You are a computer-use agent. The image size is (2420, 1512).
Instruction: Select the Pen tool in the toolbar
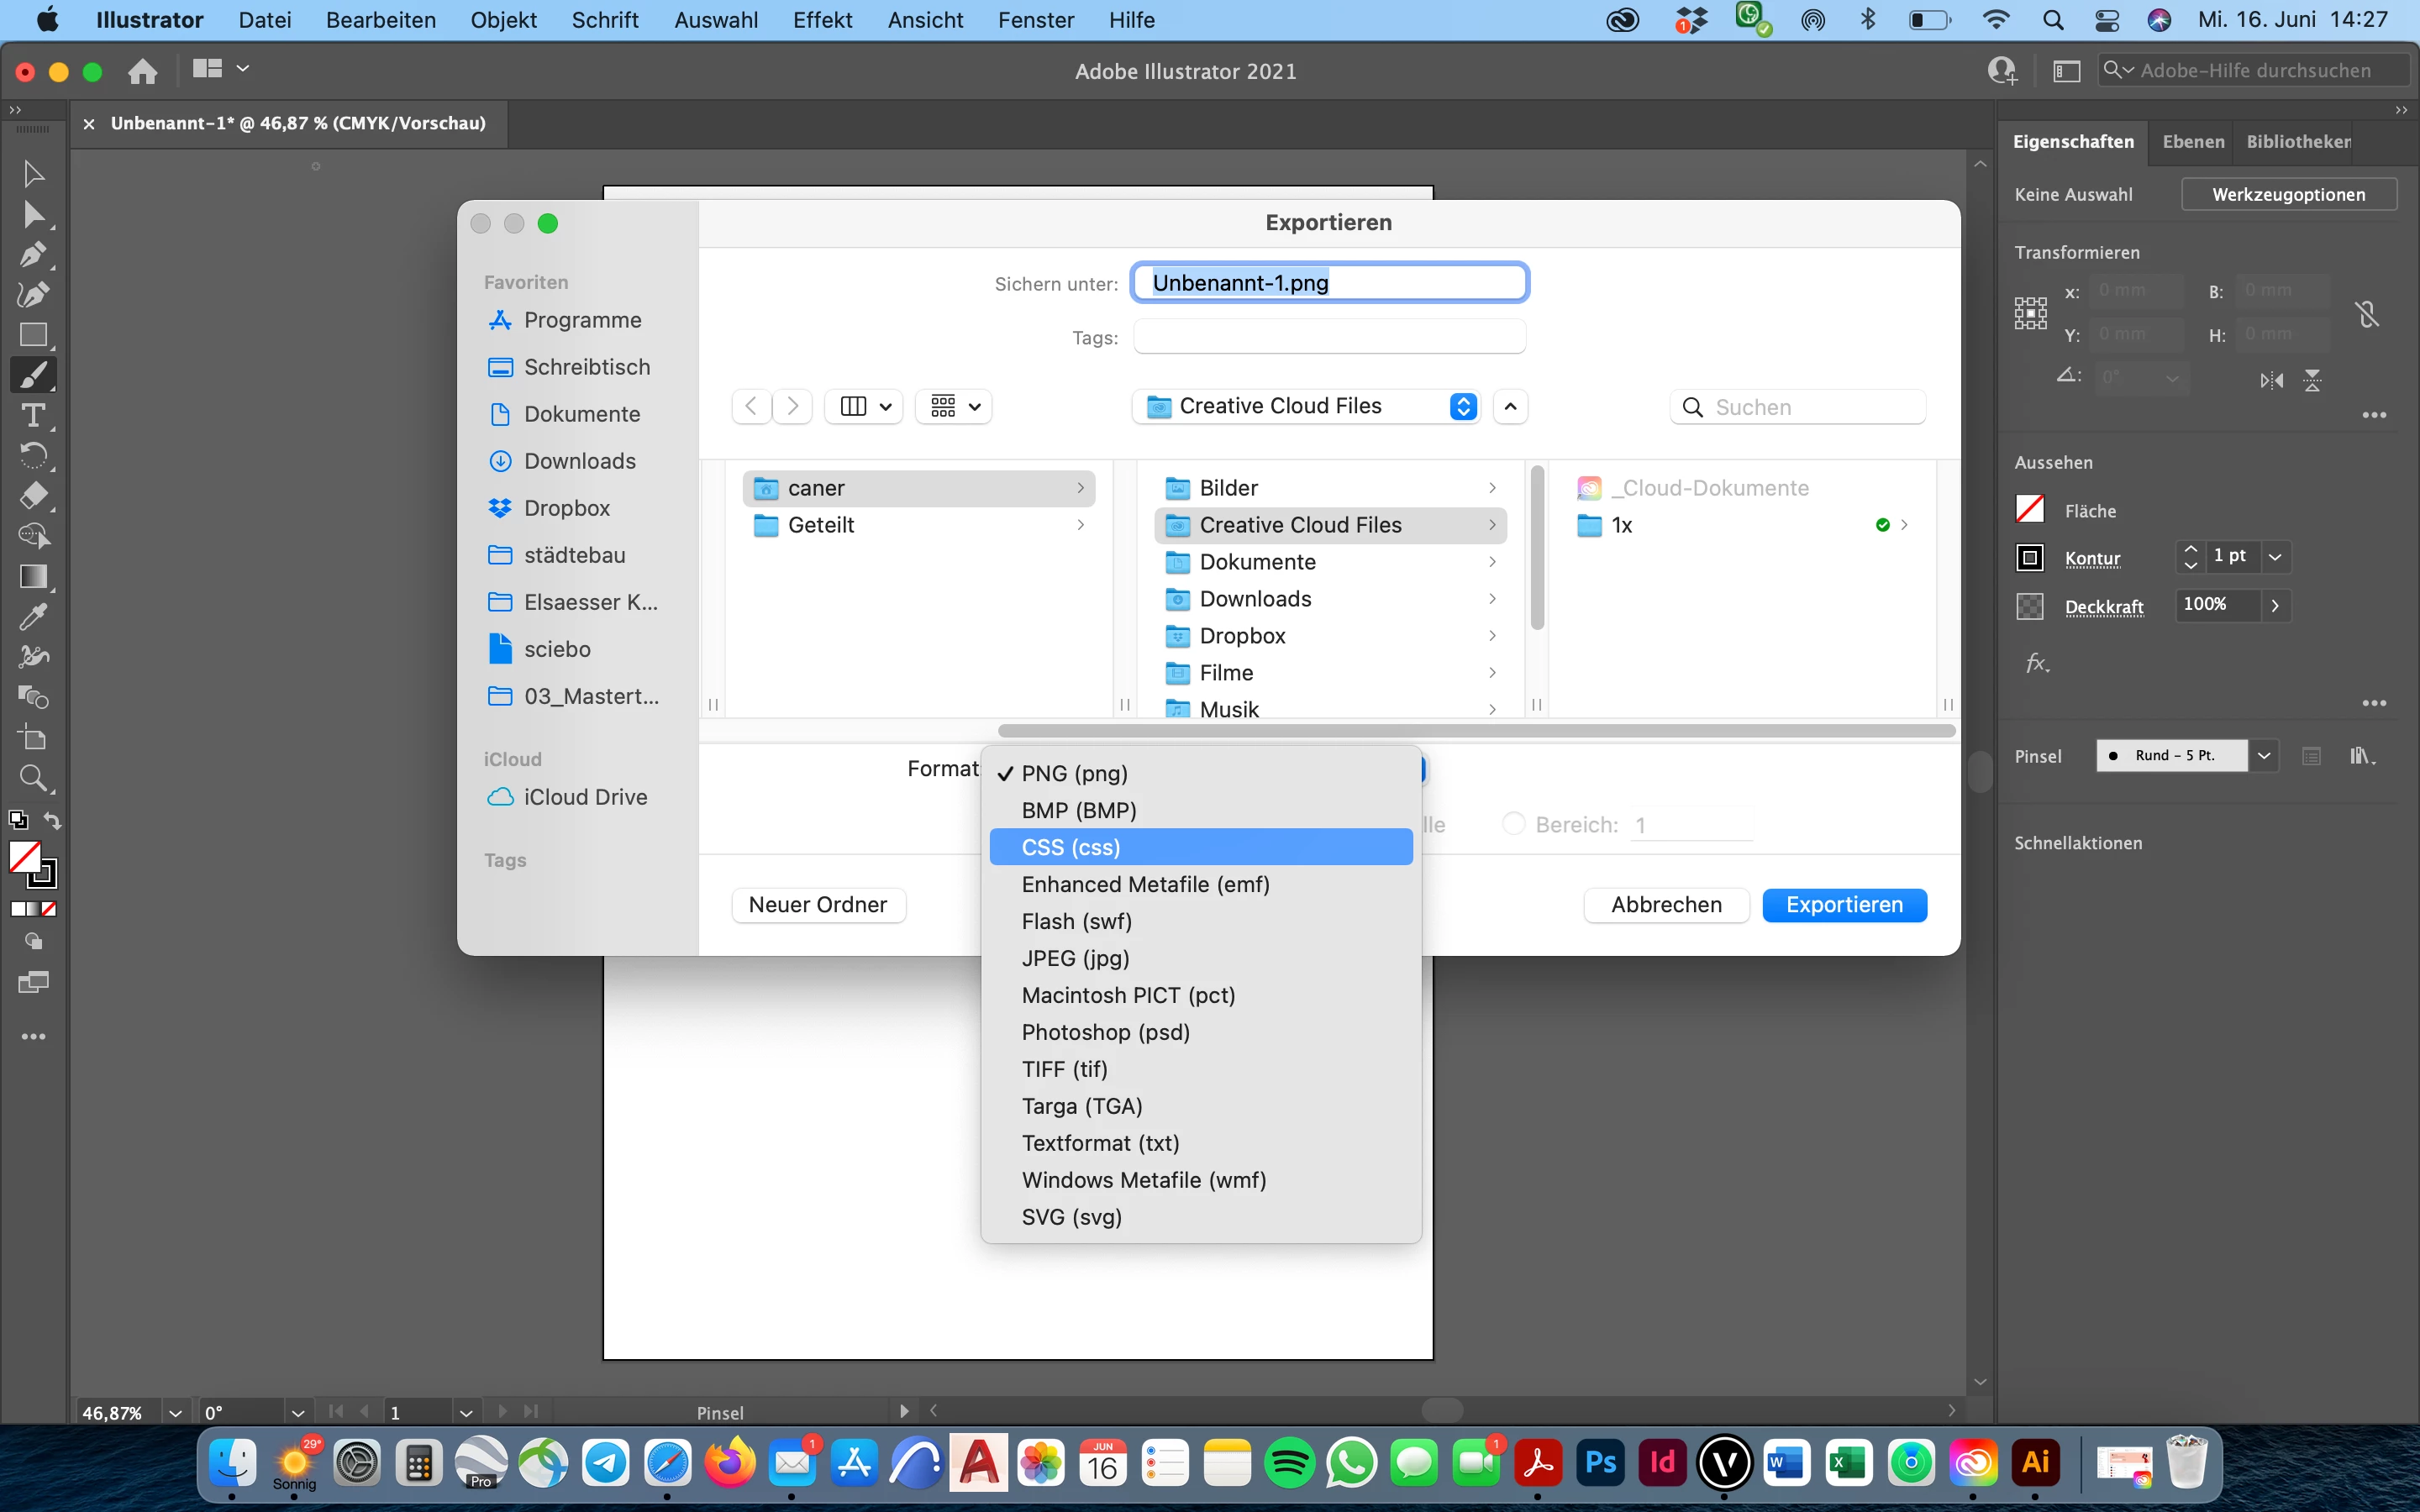(33, 254)
